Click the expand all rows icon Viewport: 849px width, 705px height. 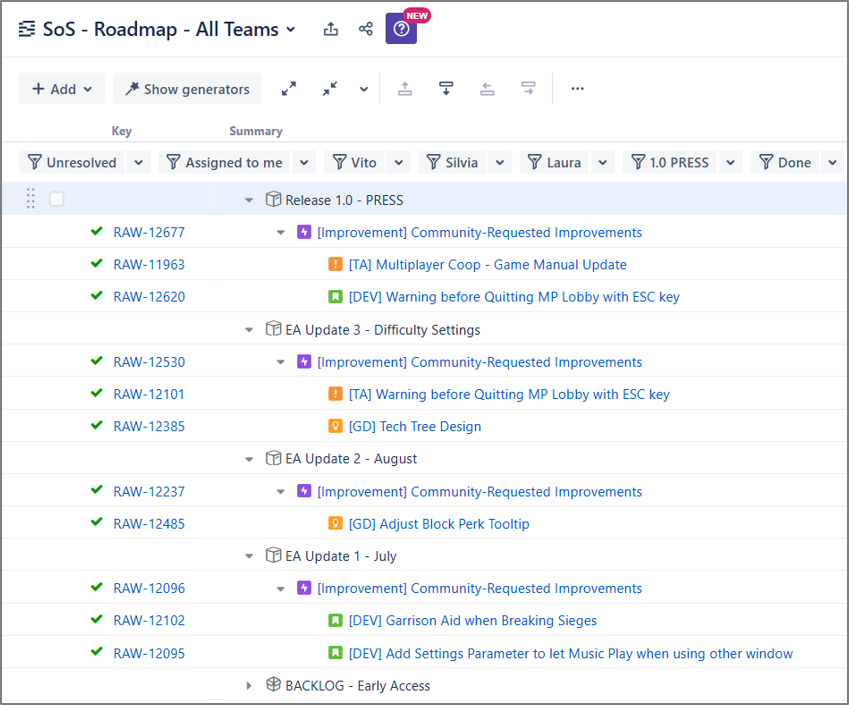click(289, 89)
